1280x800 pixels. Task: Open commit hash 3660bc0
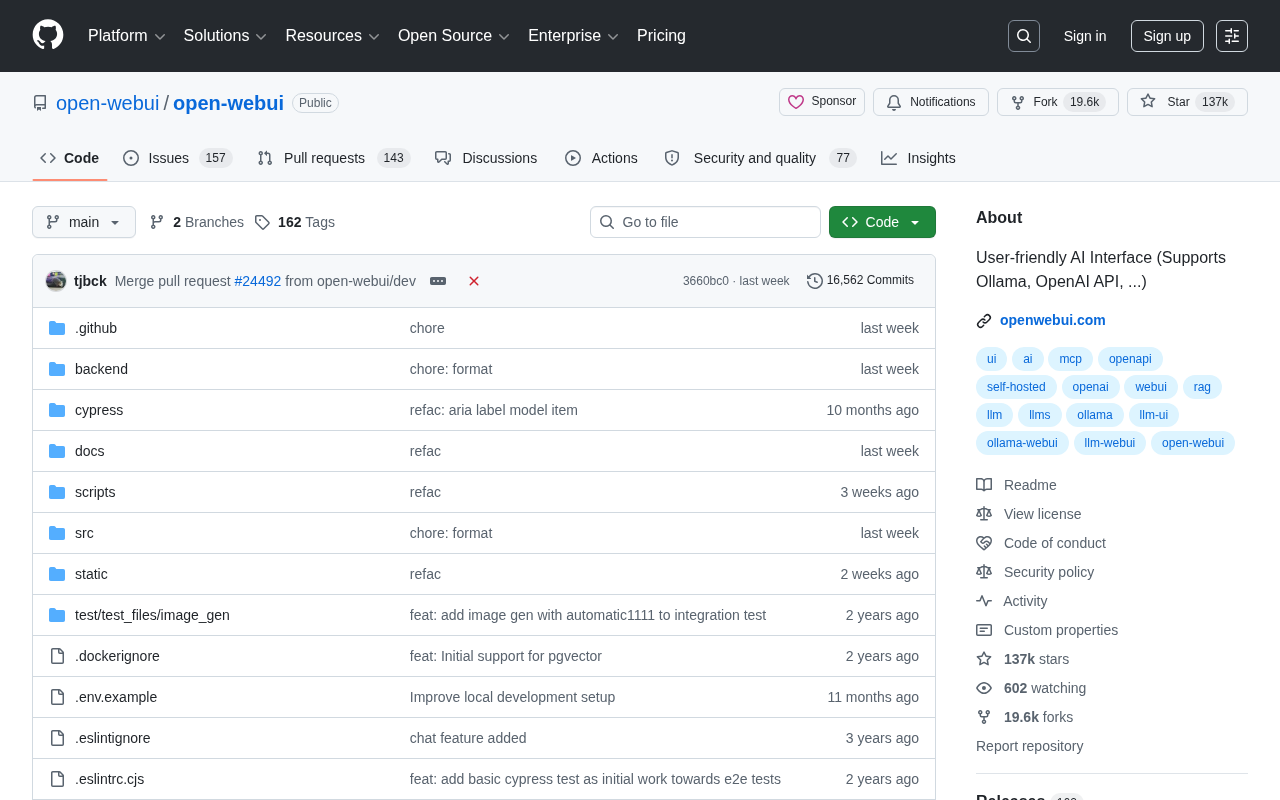click(x=706, y=281)
